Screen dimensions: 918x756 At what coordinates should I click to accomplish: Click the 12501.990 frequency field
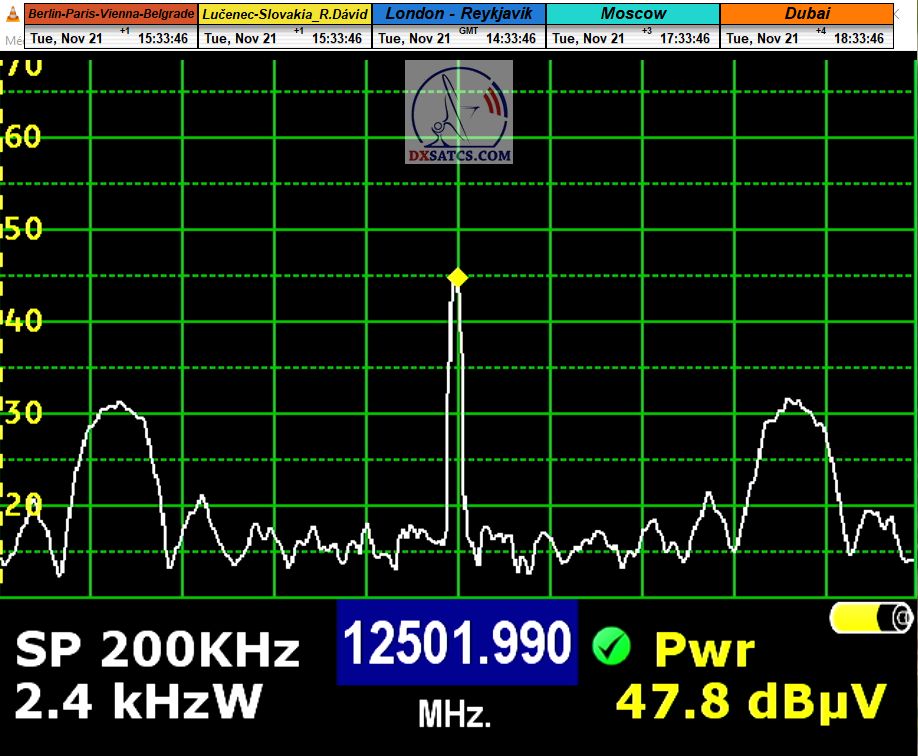tap(457, 642)
